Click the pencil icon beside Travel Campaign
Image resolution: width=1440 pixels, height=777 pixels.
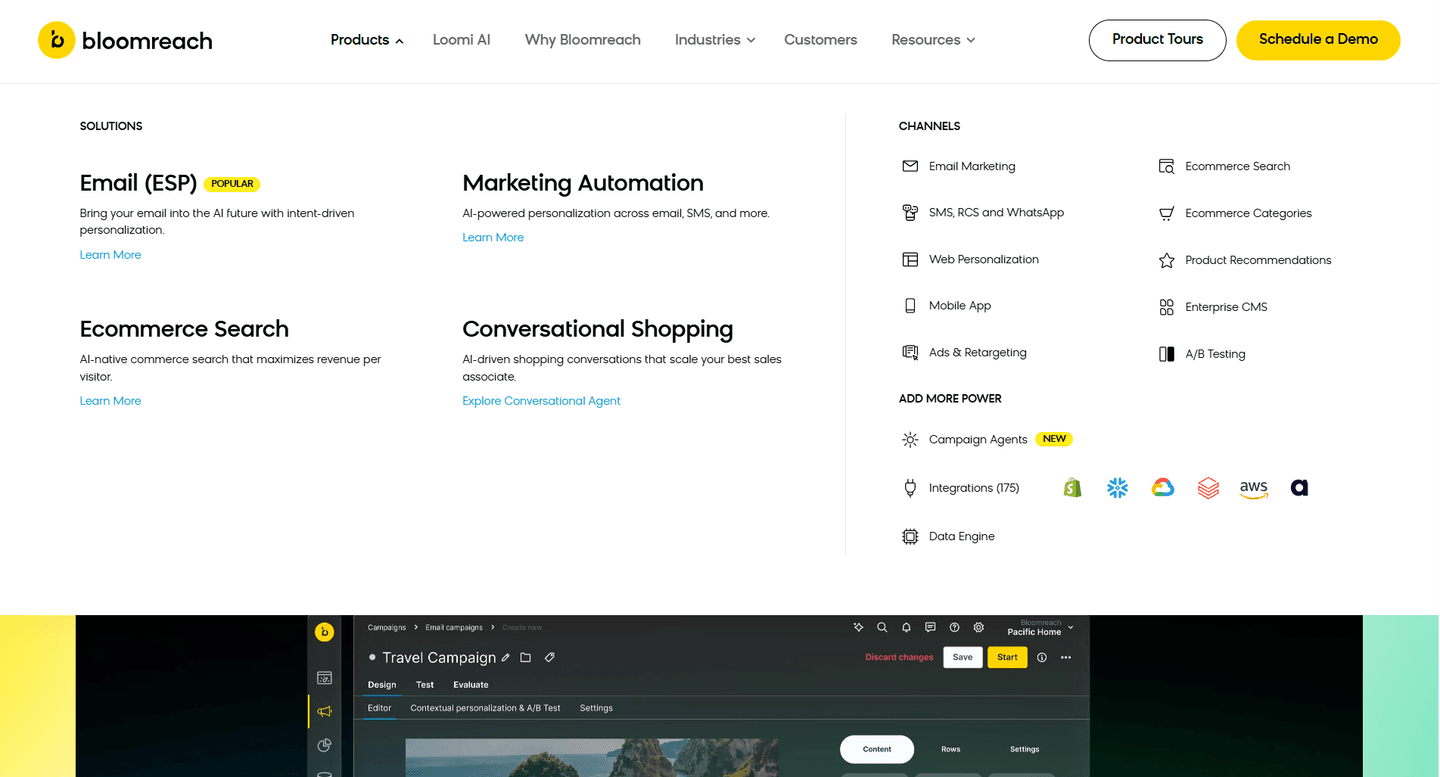[506, 657]
